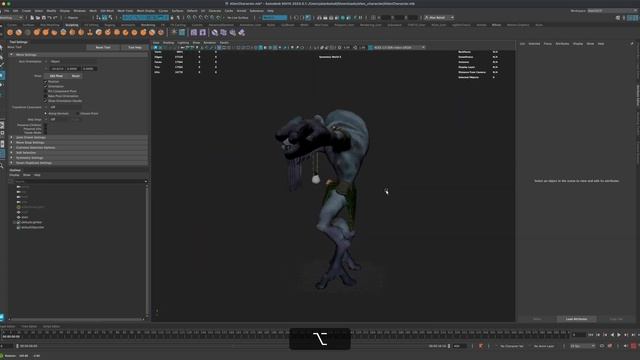Click the Edit Pivot button

tap(56, 76)
